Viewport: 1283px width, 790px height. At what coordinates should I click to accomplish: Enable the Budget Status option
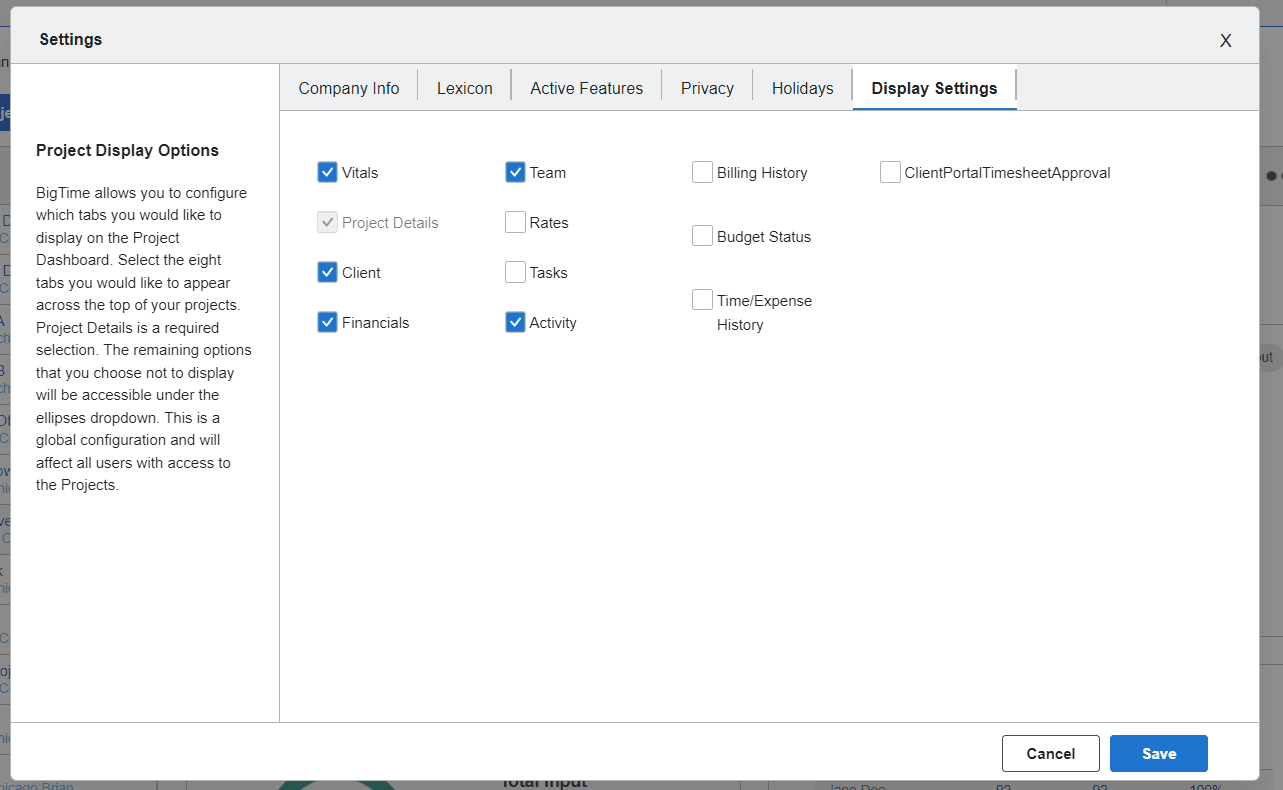702,235
